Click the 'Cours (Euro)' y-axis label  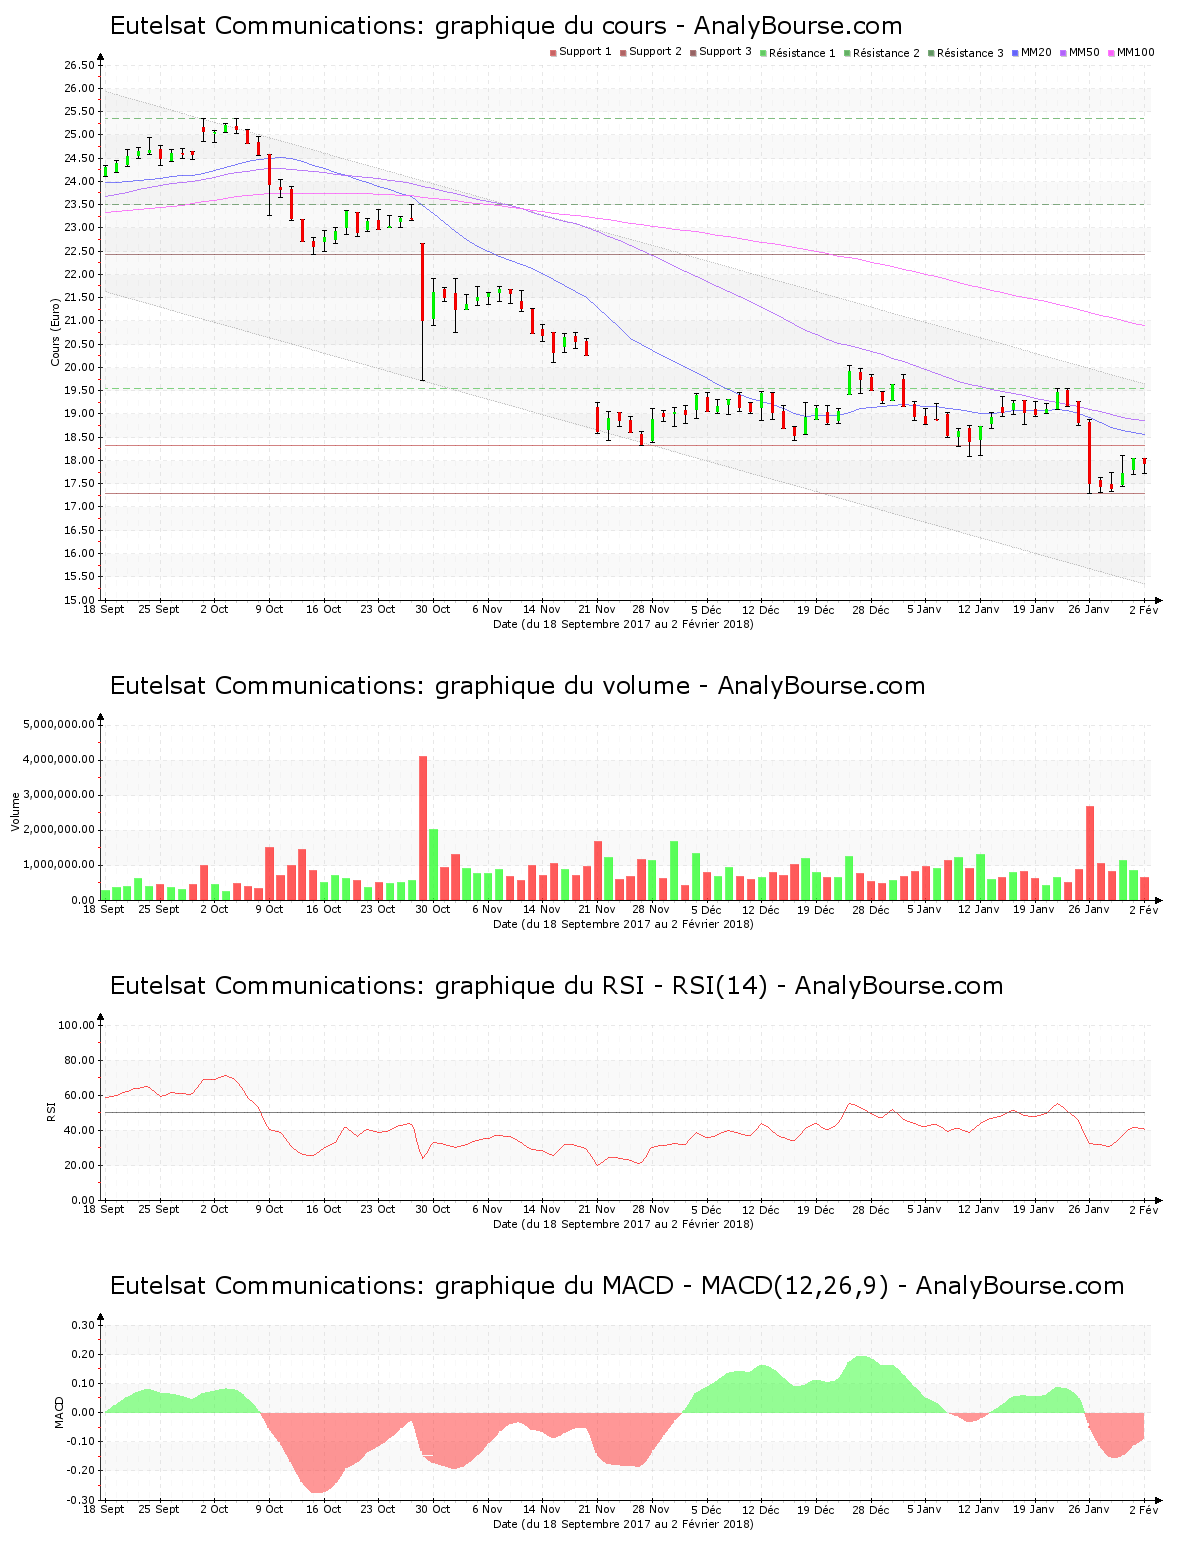pyautogui.click(x=56, y=333)
